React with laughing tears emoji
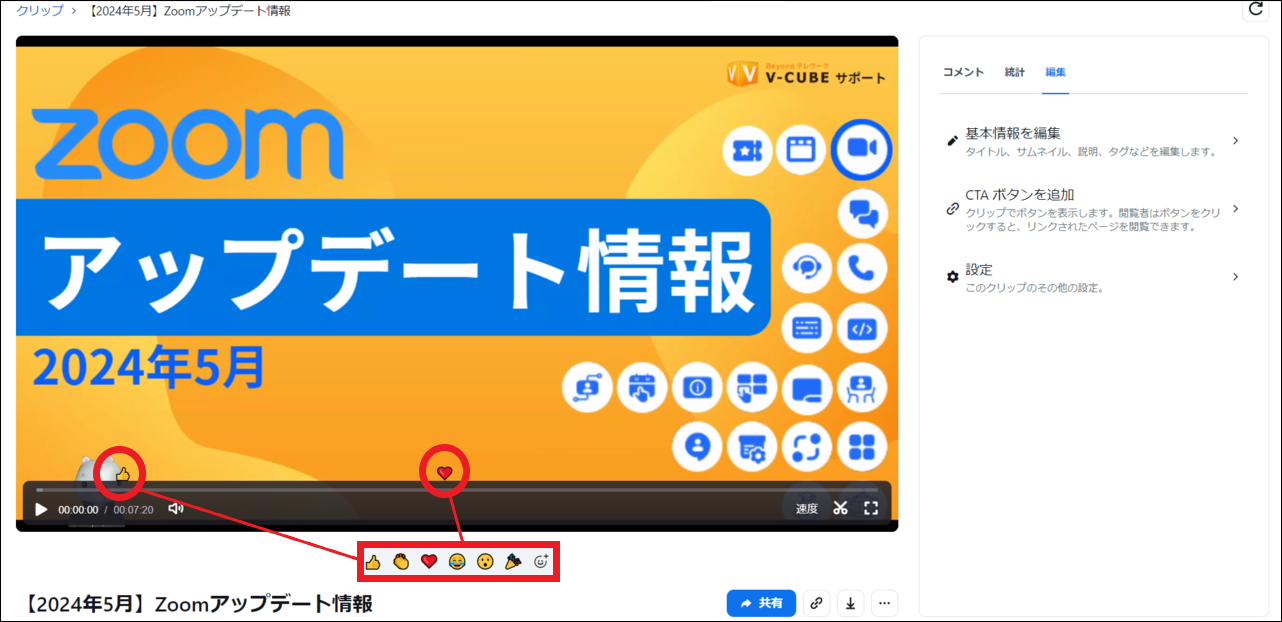Viewport: 1282px width, 622px height. [457, 562]
